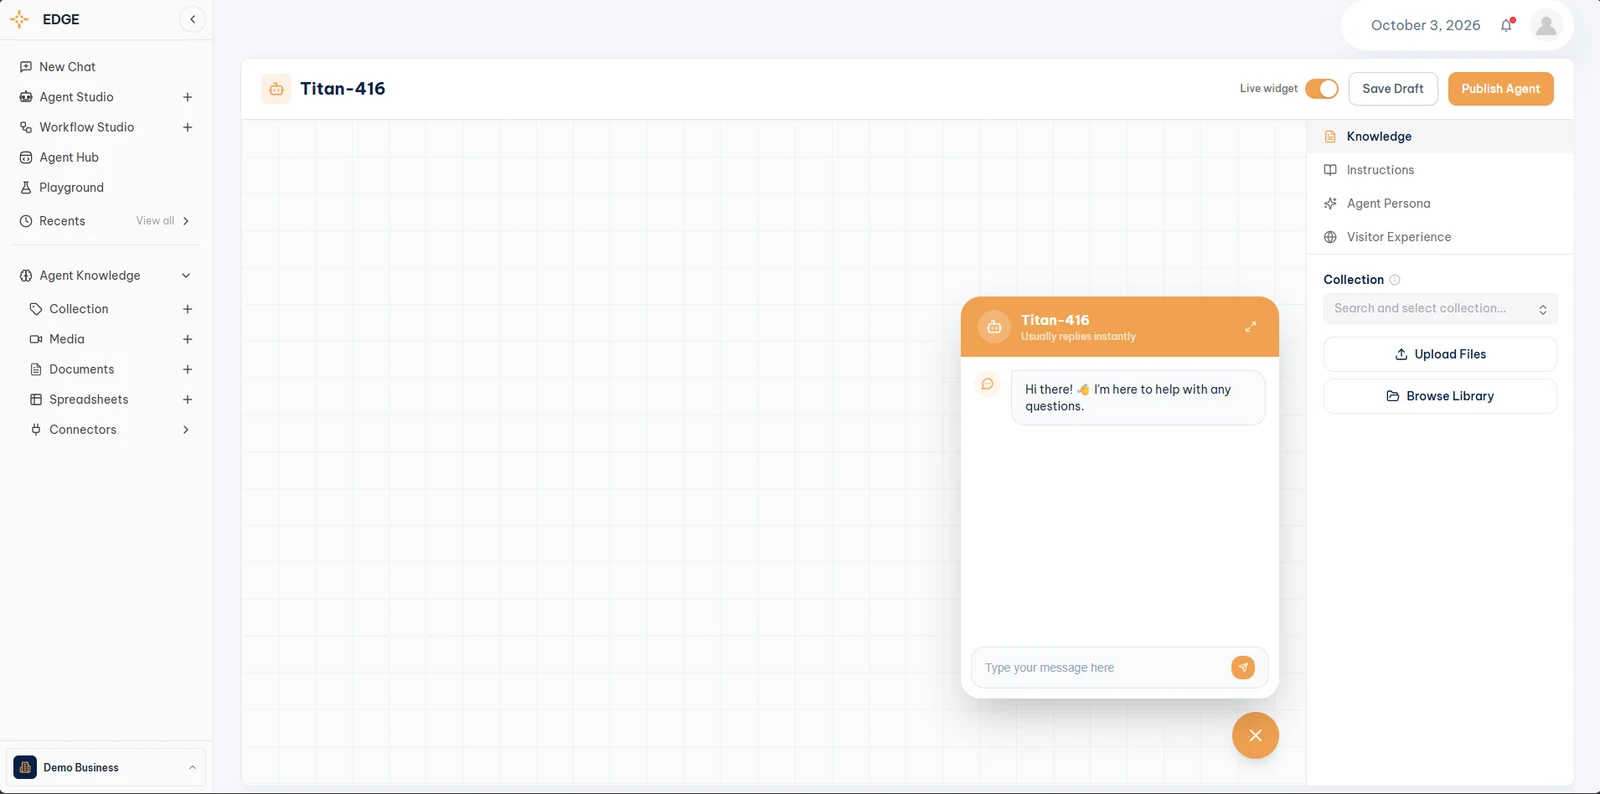Switch to the Knowledge tab
The height and width of the screenshot is (794, 1600).
[x=1440, y=136]
